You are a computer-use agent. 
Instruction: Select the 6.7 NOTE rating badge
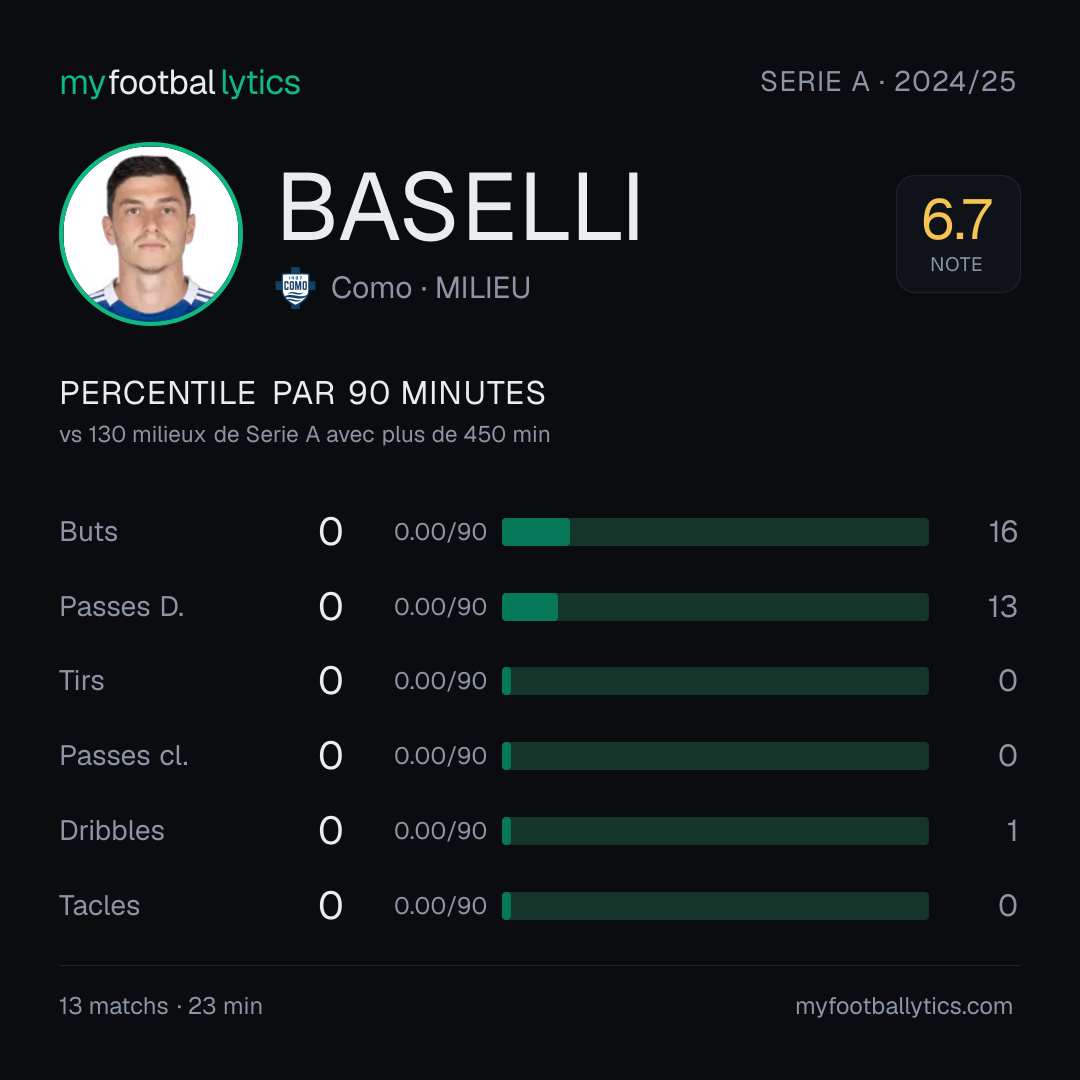(958, 233)
